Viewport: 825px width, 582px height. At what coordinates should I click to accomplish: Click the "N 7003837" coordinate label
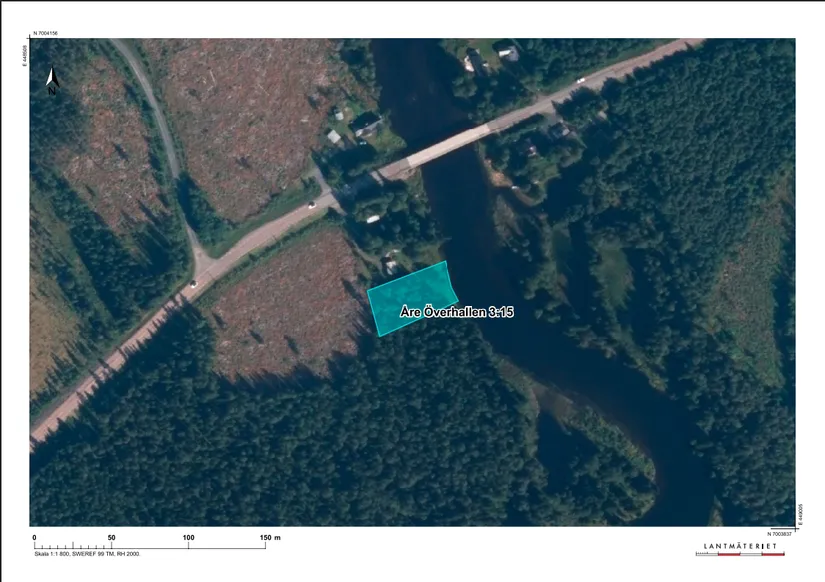coord(779,534)
